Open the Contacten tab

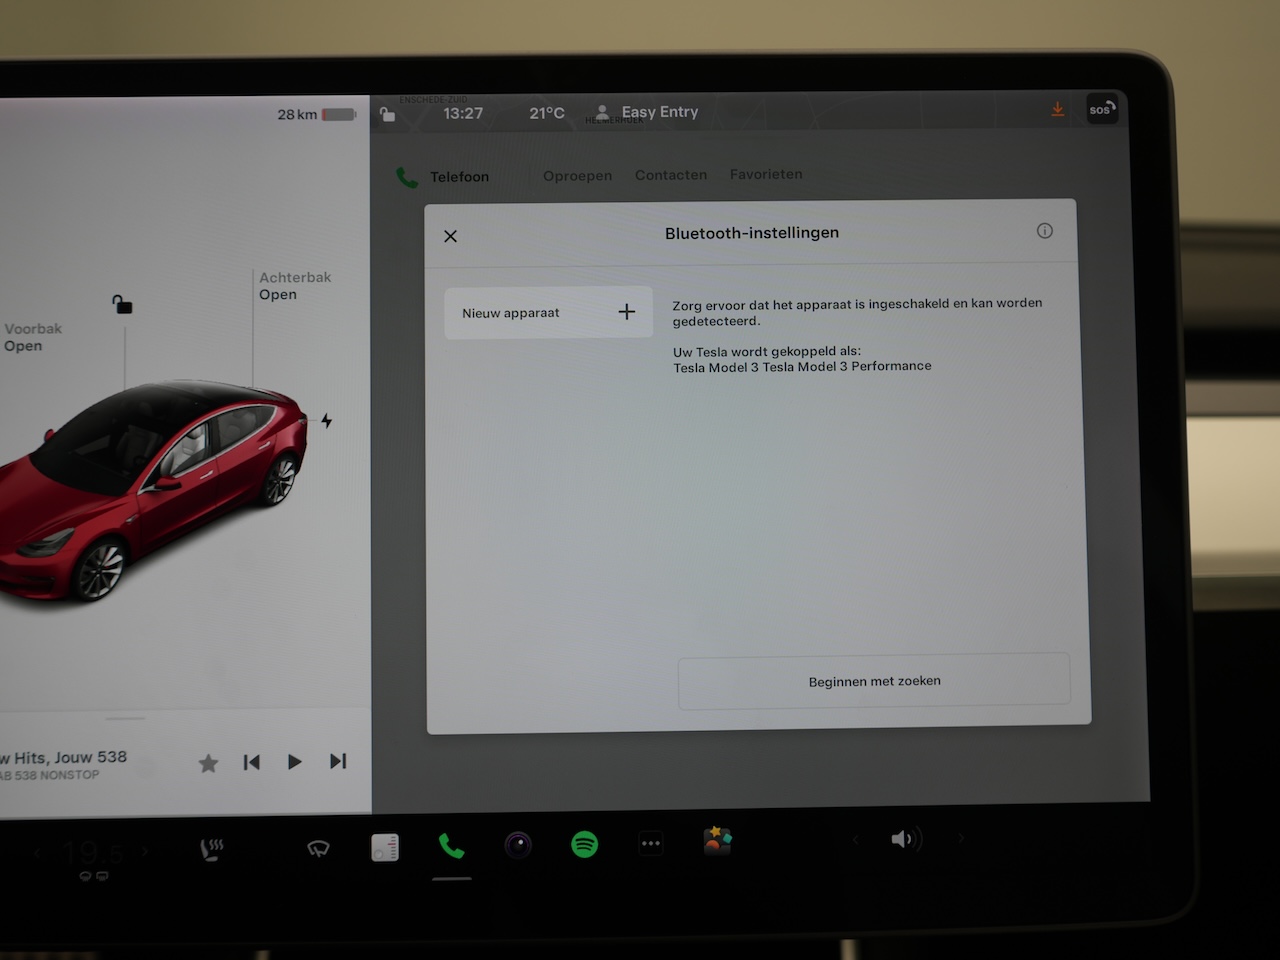click(671, 175)
